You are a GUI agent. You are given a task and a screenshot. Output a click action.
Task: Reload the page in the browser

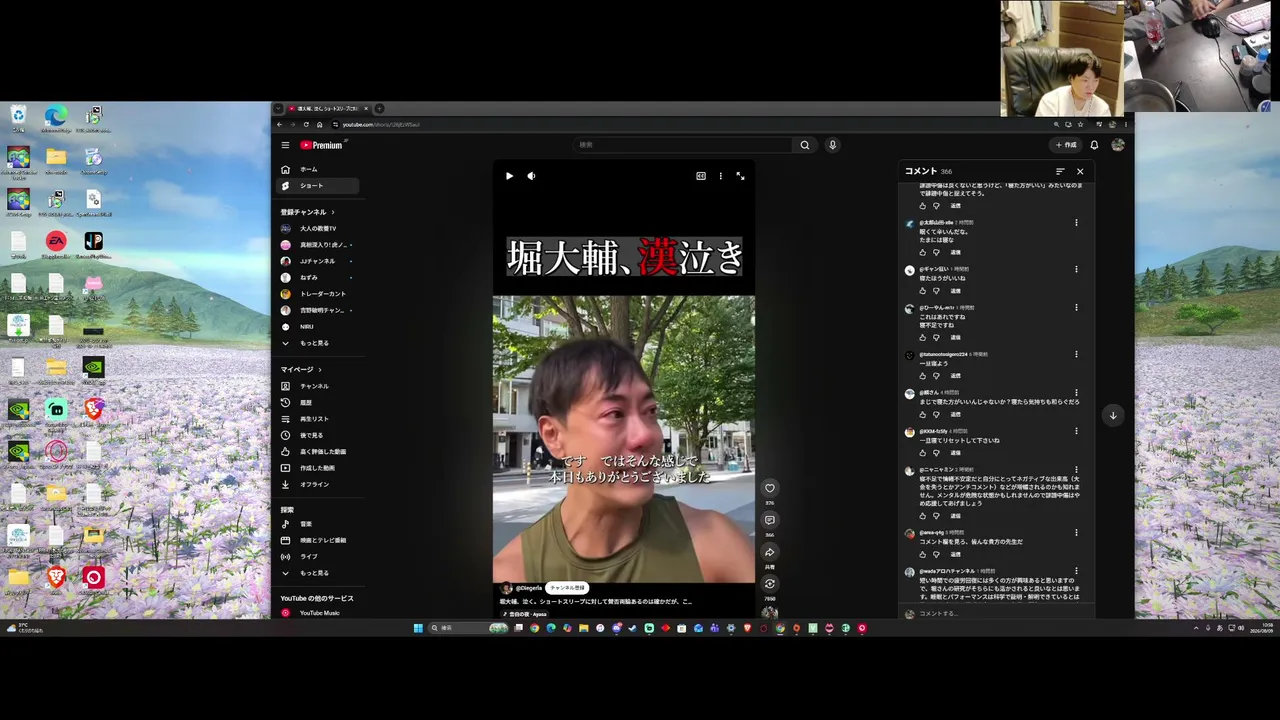(306, 124)
